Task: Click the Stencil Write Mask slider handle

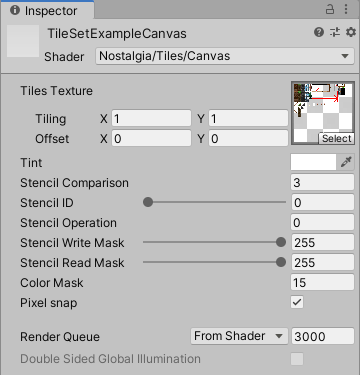Action: (x=281, y=242)
